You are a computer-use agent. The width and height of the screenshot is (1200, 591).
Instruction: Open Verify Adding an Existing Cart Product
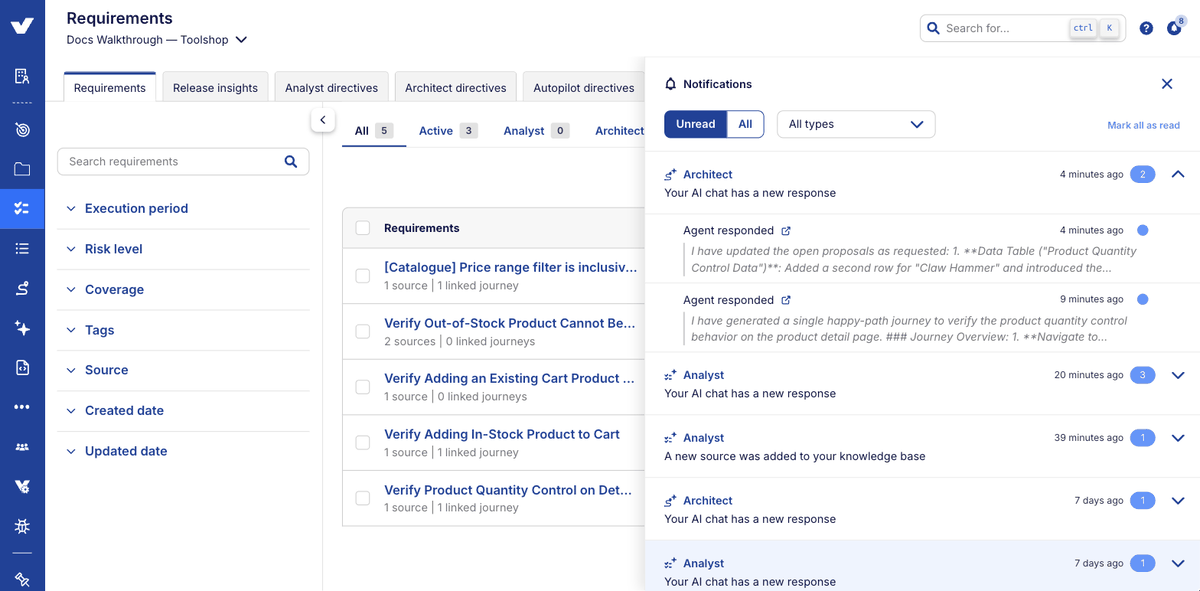tap(509, 378)
